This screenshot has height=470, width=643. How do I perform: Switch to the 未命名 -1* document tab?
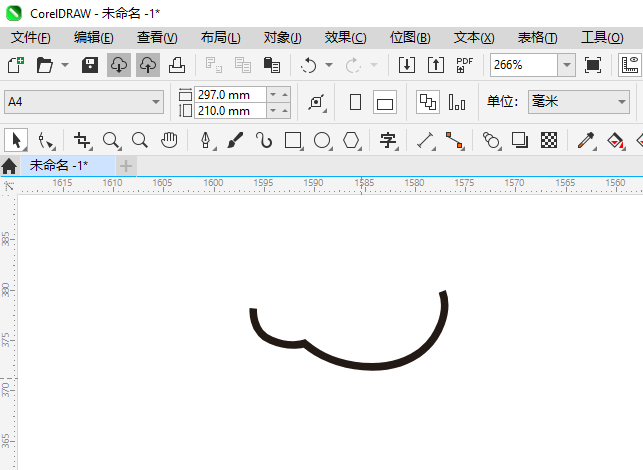coord(68,166)
